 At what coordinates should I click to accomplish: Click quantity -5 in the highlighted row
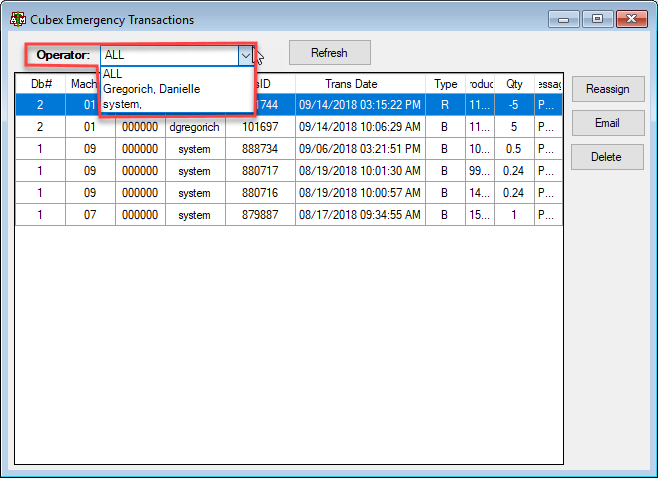[x=514, y=105]
